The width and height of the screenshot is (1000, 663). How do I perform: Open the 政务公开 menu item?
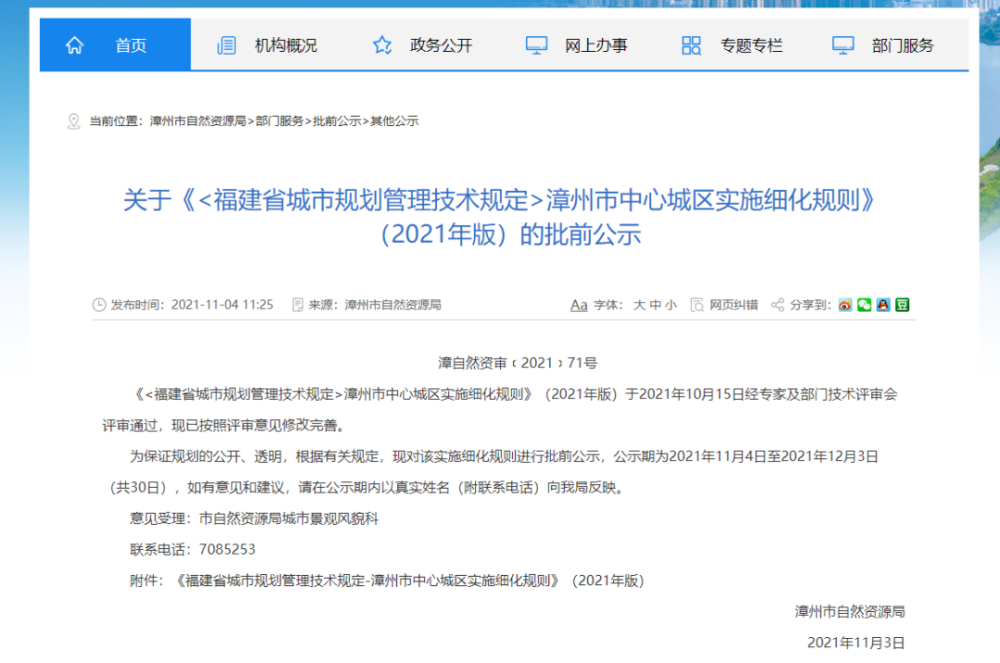(441, 45)
